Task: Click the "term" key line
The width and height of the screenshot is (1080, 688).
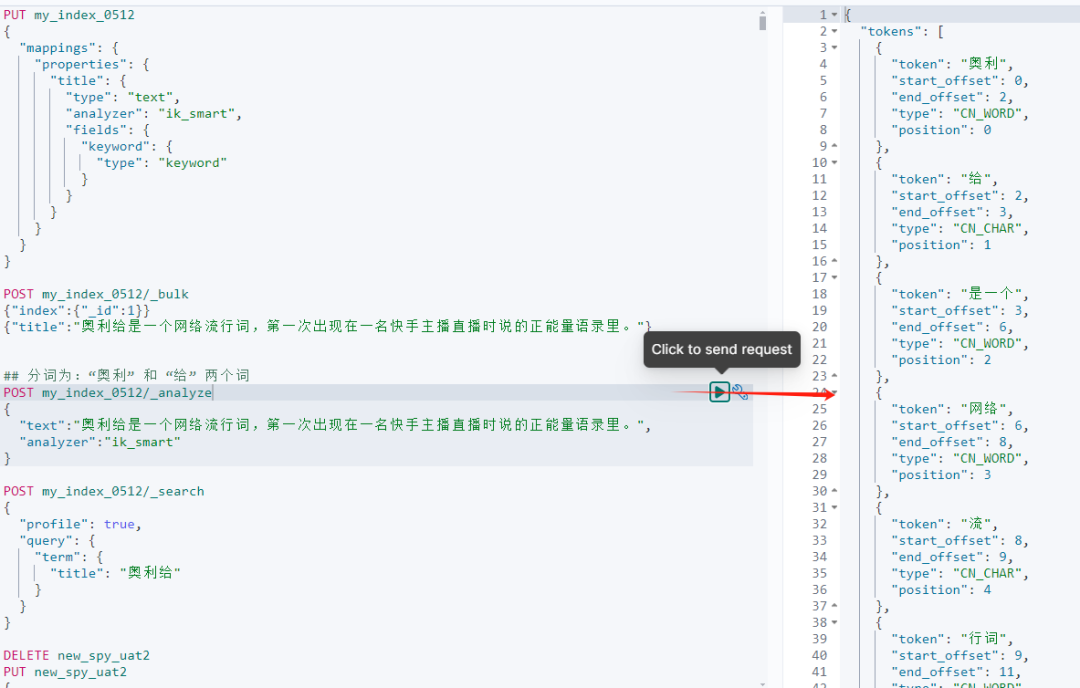Action: coord(69,557)
